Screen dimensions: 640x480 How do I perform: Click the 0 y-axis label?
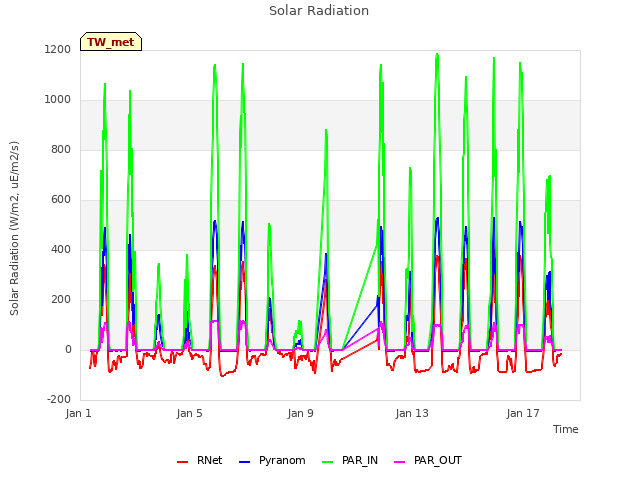click(68, 349)
